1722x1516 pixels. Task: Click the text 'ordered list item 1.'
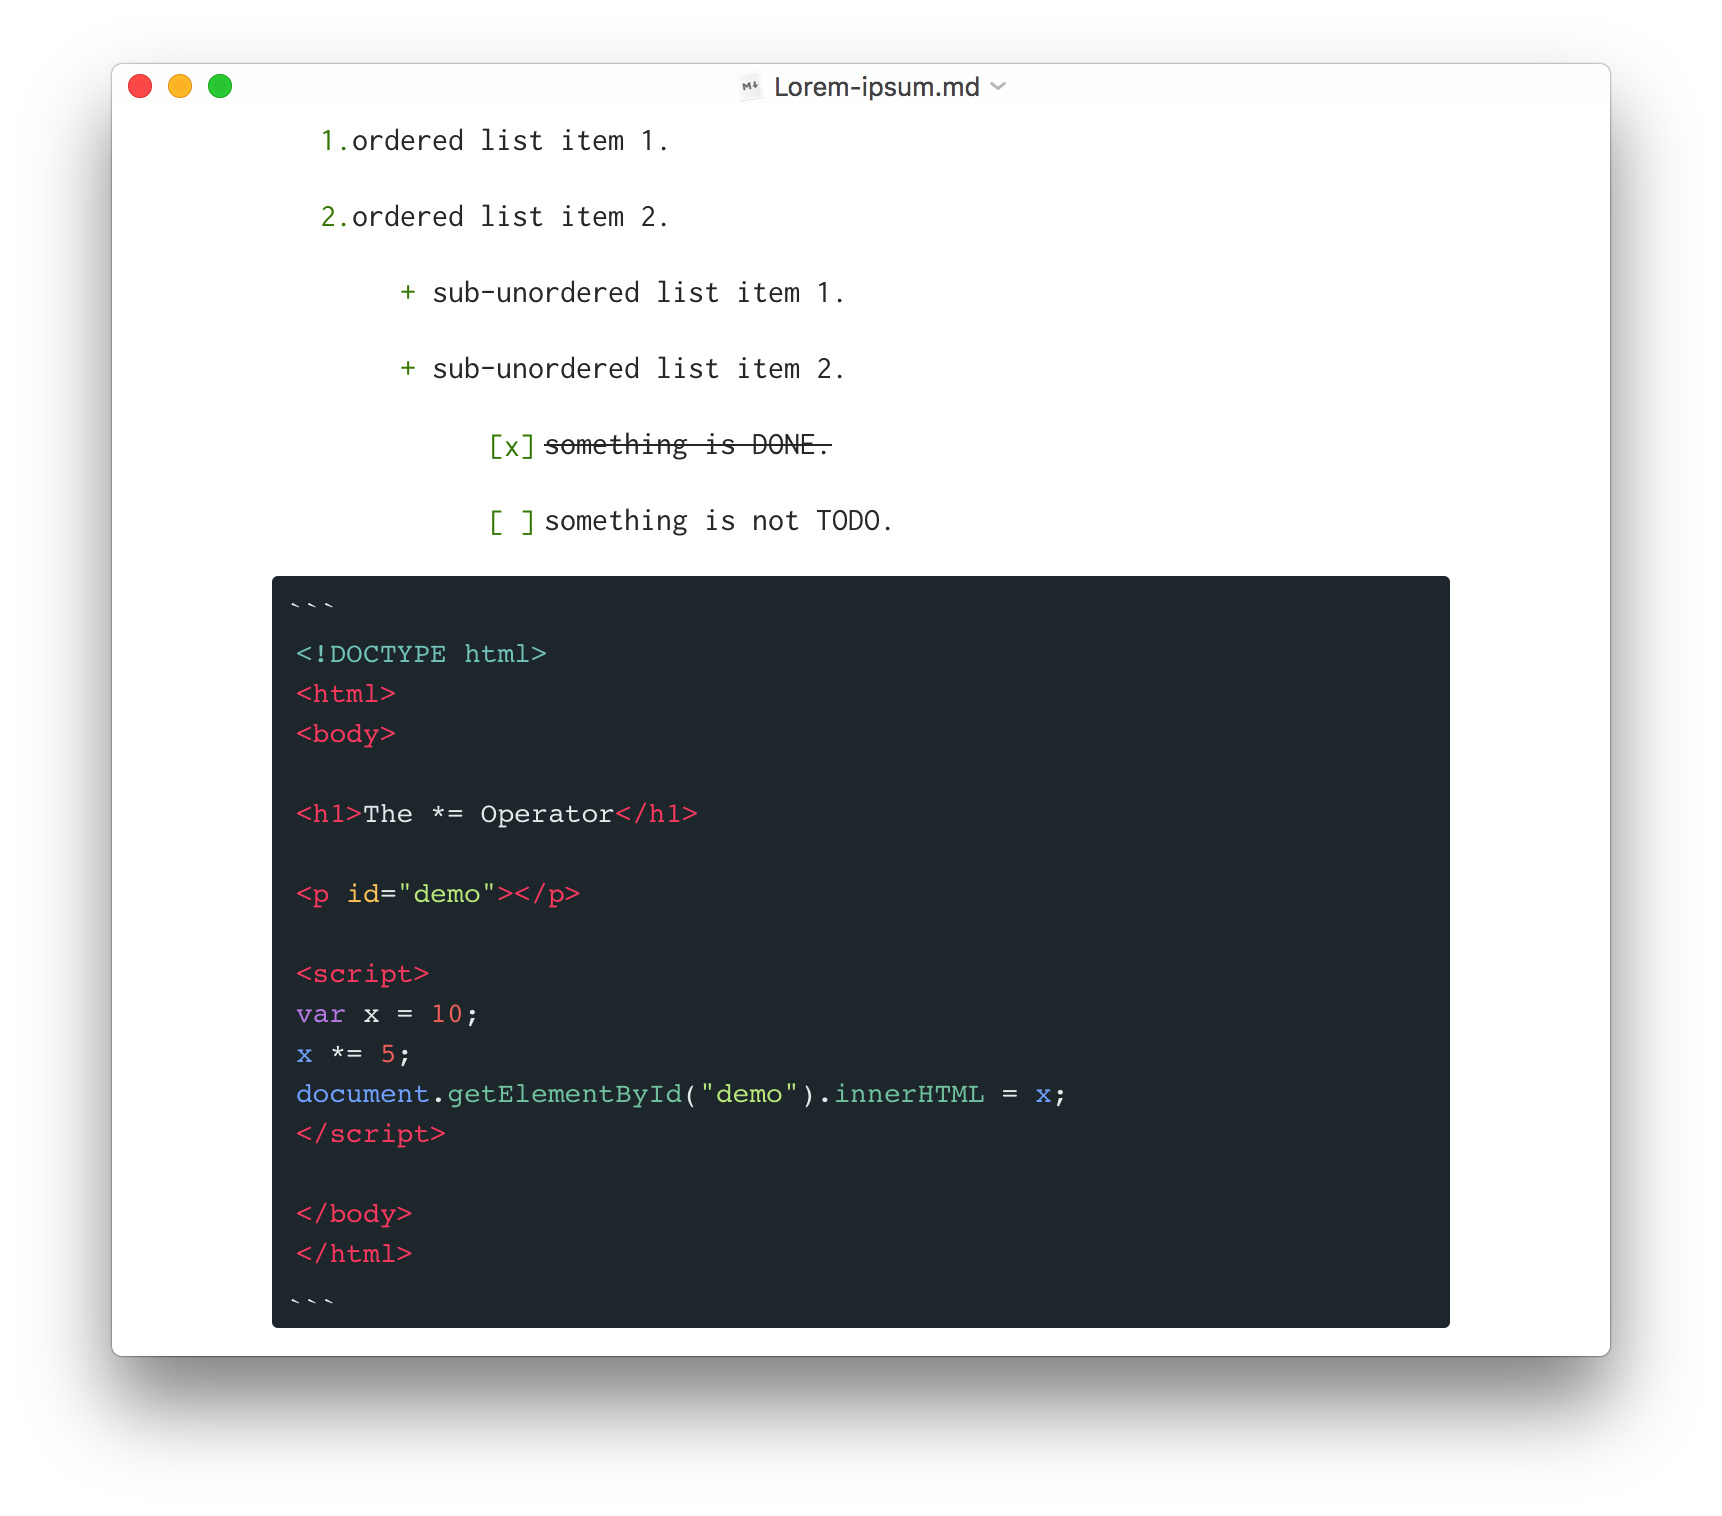[x=510, y=141]
